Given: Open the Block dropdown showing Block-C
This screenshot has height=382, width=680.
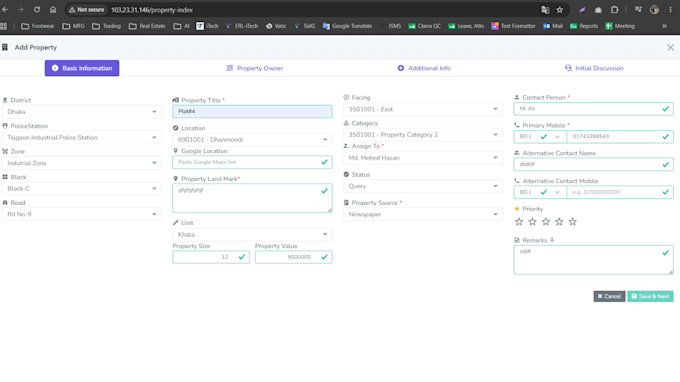Looking at the screenshot, I should coord(82,189).
